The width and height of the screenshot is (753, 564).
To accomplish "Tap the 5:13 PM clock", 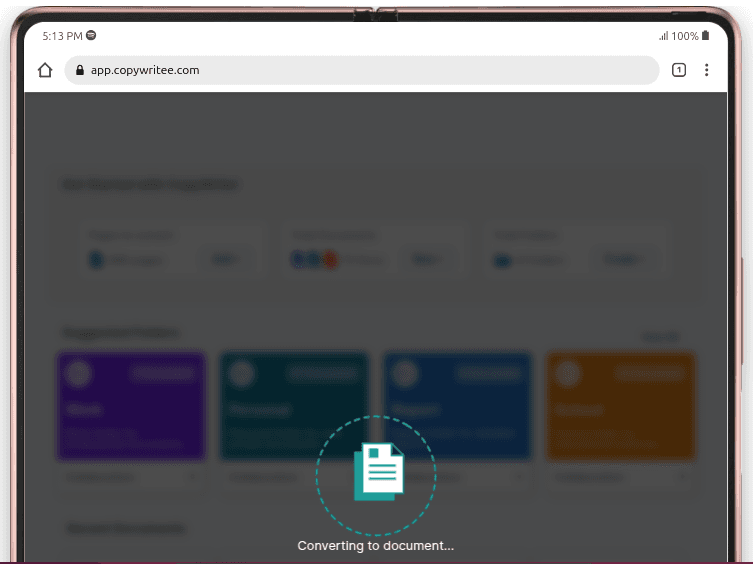I will (62, 36).
